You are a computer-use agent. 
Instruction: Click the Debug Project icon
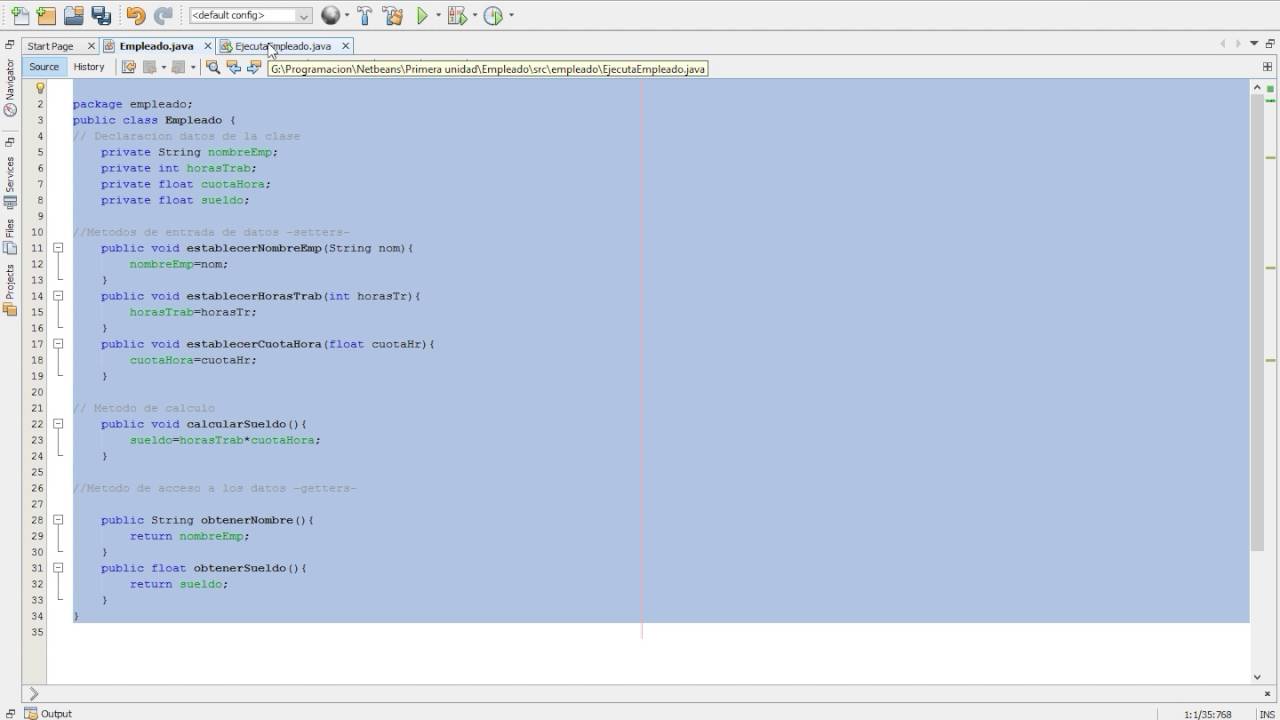pos(457,15)
